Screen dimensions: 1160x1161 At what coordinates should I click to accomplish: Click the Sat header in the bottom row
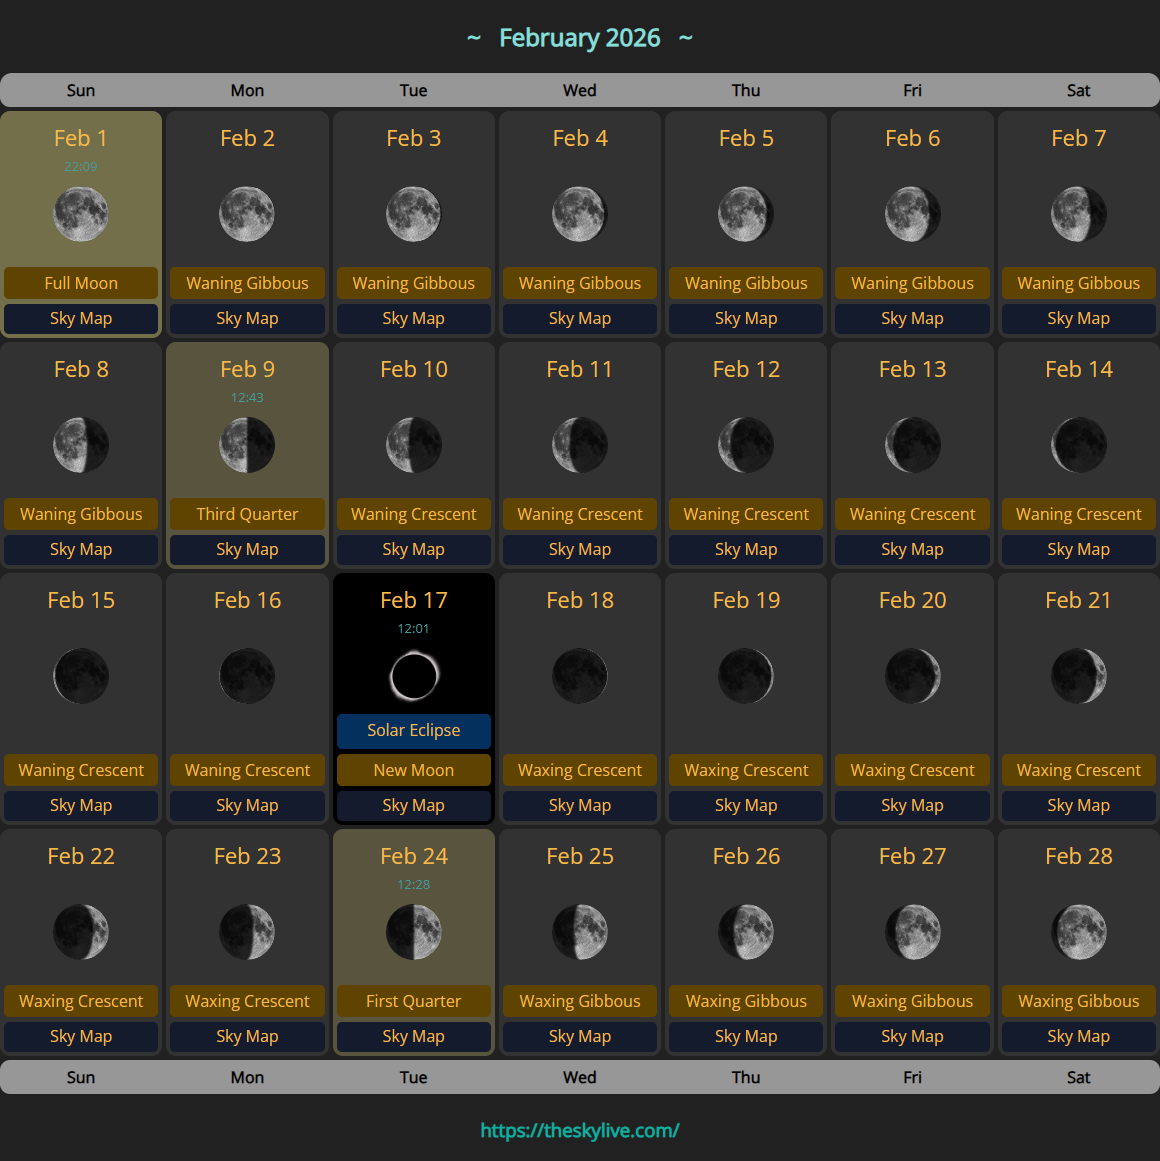click(1078, 1077)
